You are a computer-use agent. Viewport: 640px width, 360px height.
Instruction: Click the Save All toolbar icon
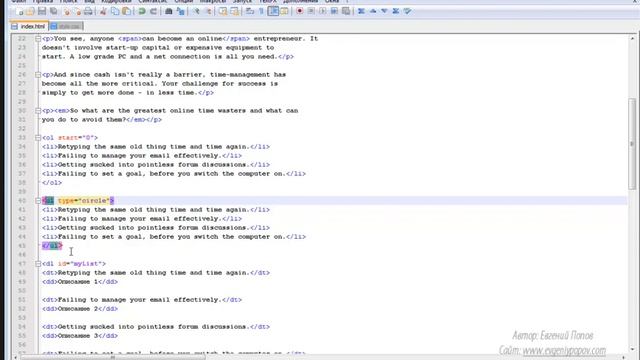pyautogui.click(x=53, y=11)
